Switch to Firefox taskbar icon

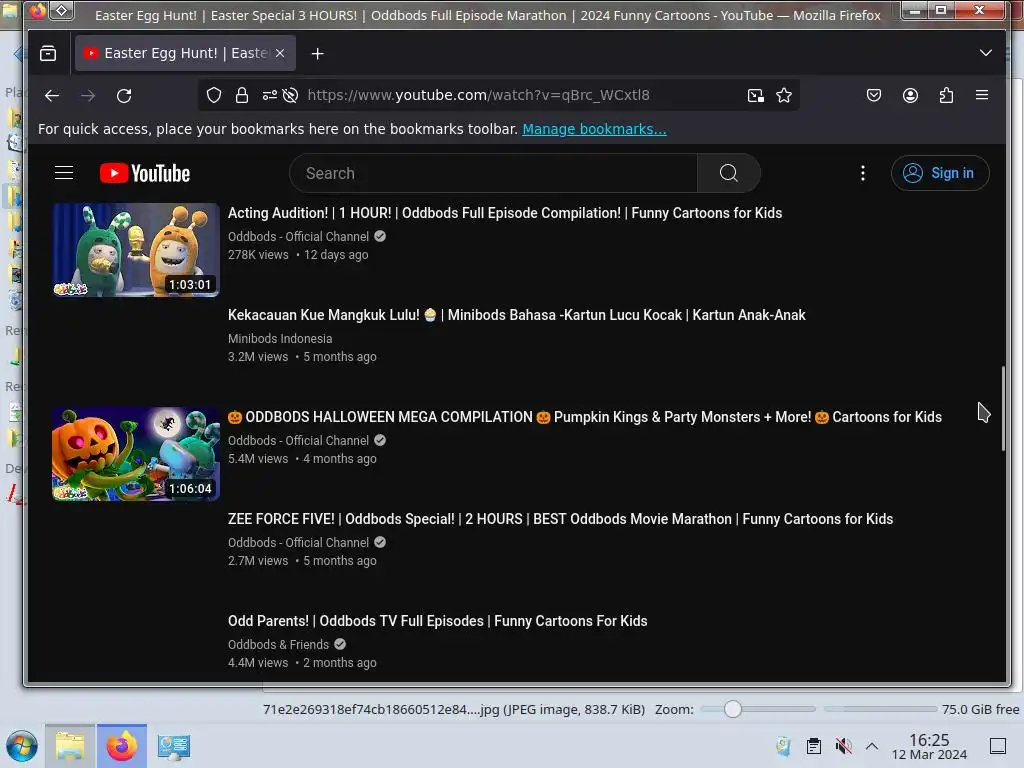click(x=122, y=746)
